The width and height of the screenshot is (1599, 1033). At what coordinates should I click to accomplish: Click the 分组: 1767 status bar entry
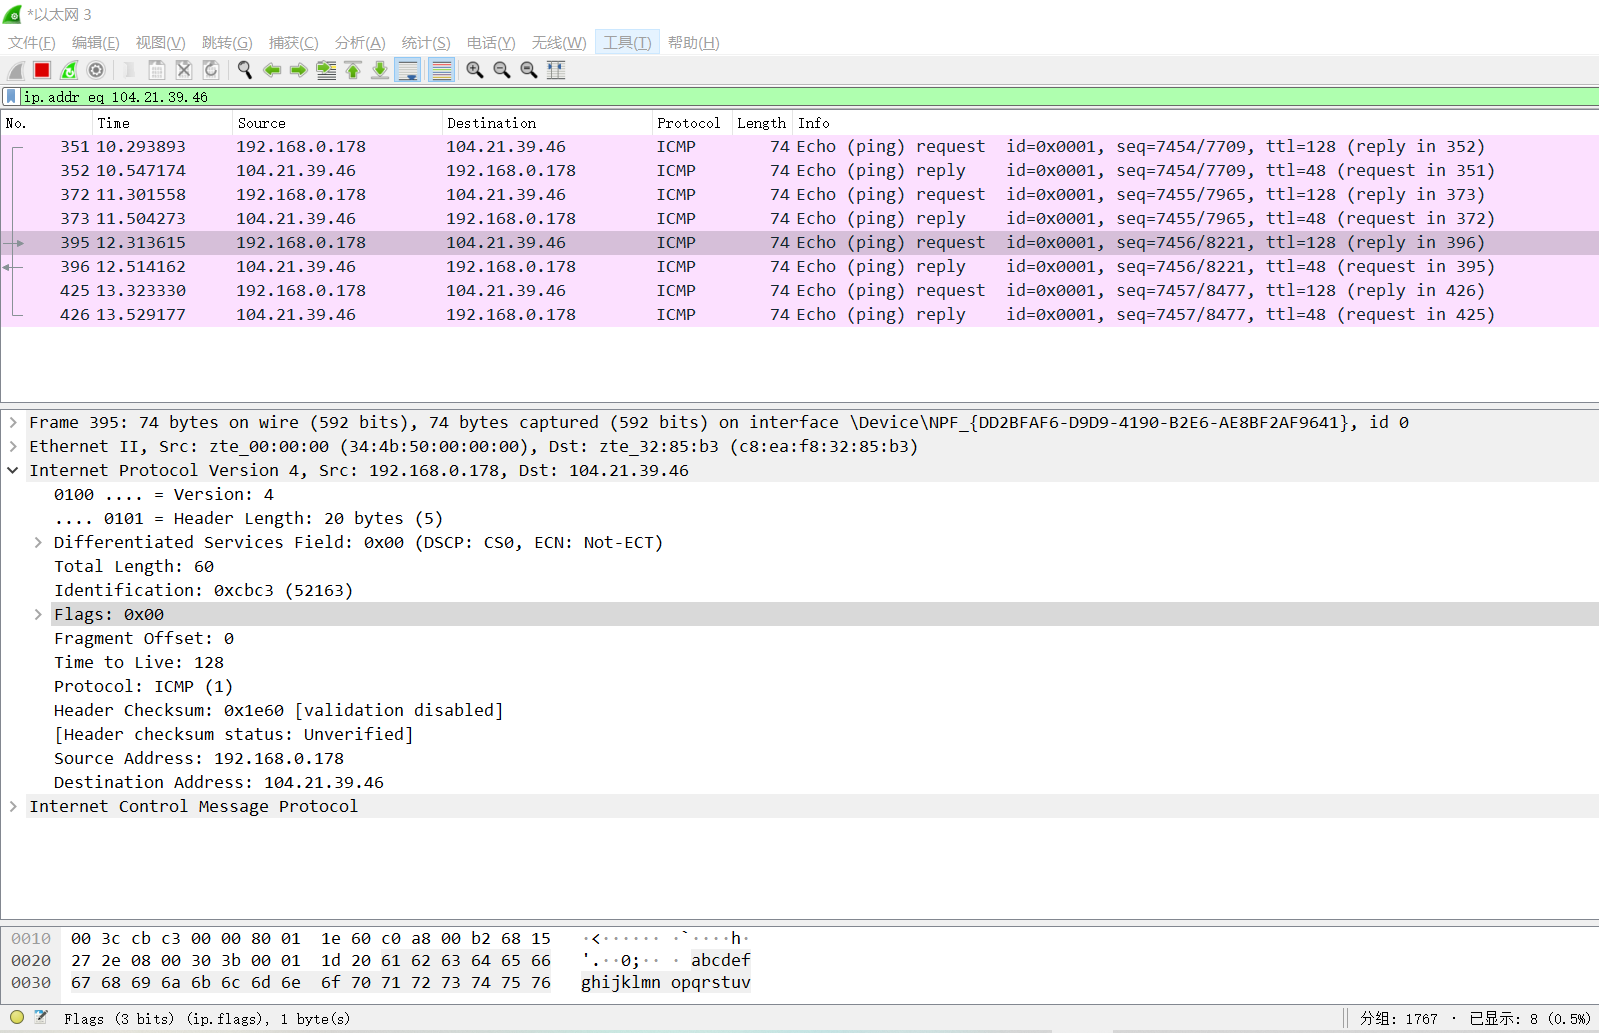[x=1398, y=1019]
